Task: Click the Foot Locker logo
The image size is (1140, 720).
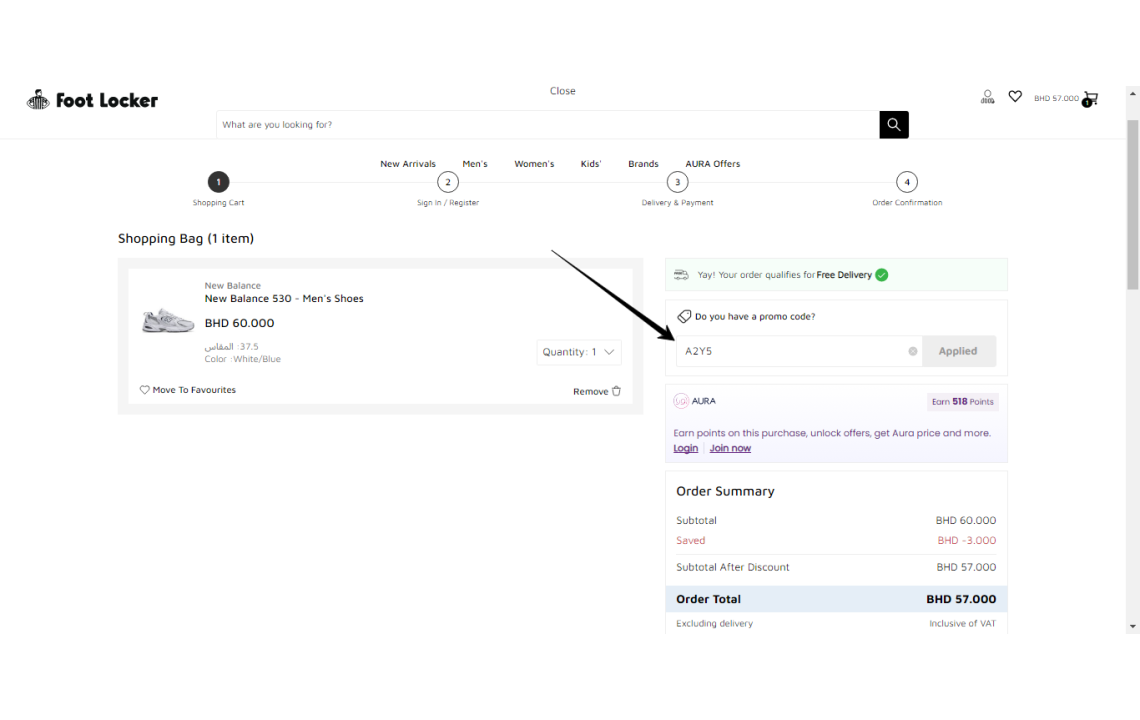Action: (x=92, y=100)
